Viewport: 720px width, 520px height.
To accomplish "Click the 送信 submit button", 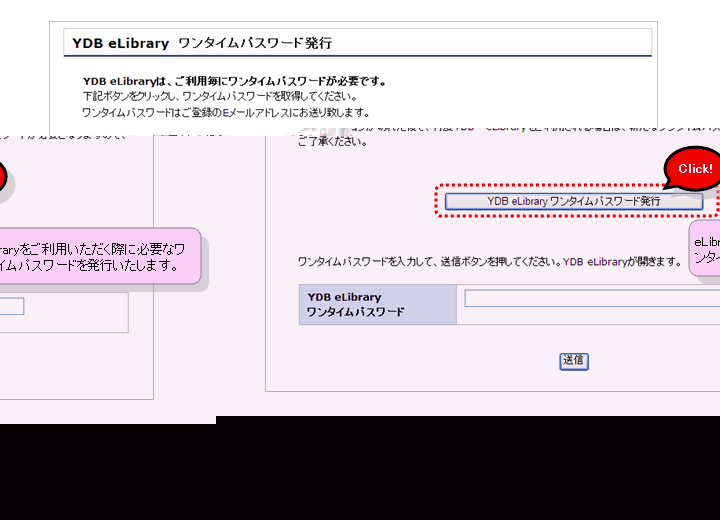I will pos(574,361).
